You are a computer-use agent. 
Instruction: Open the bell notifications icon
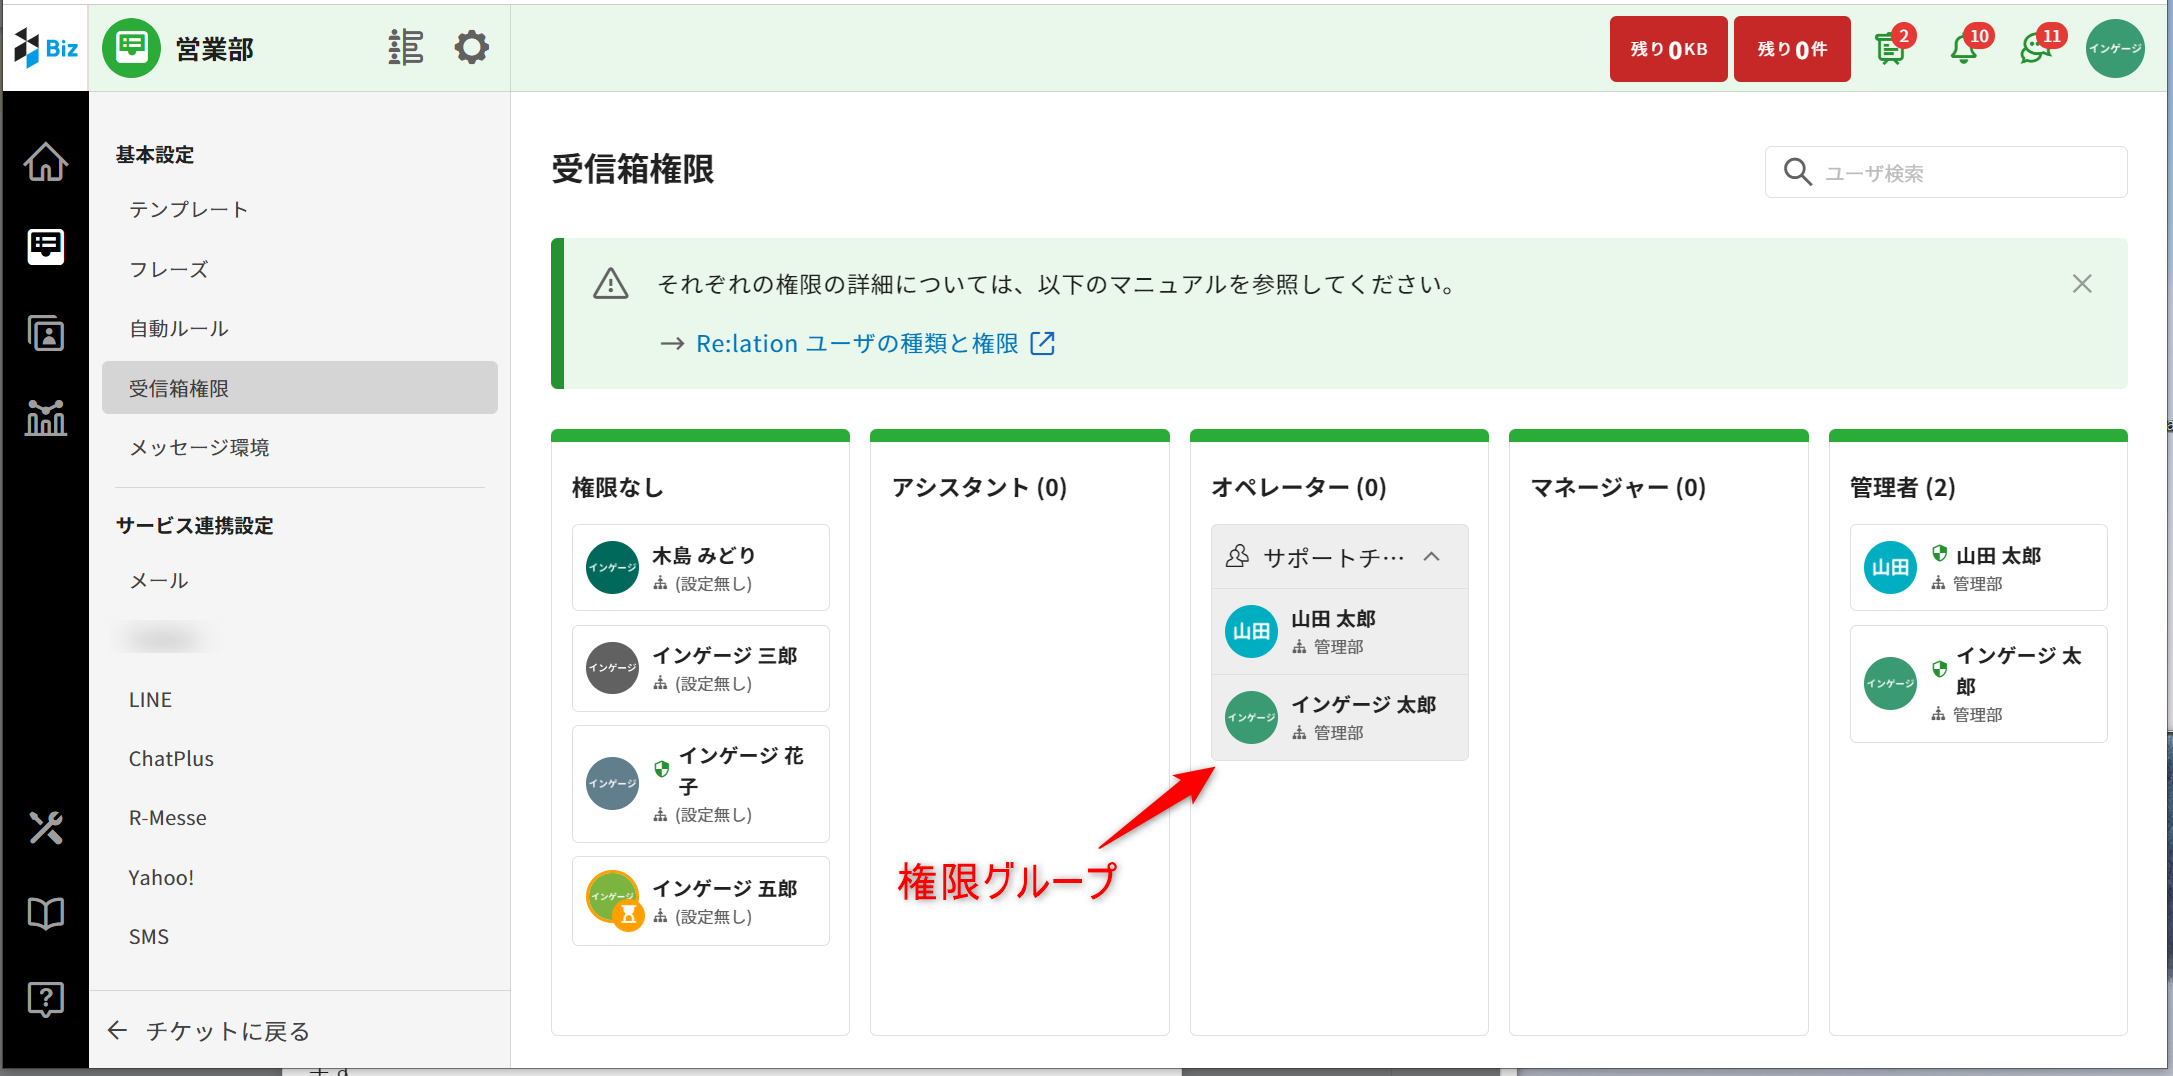1964,48
